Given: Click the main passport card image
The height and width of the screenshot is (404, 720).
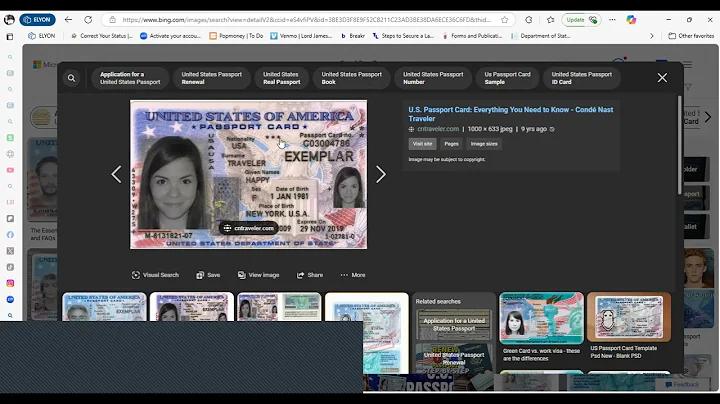Looking at the screenshot, I should [248, 174].
